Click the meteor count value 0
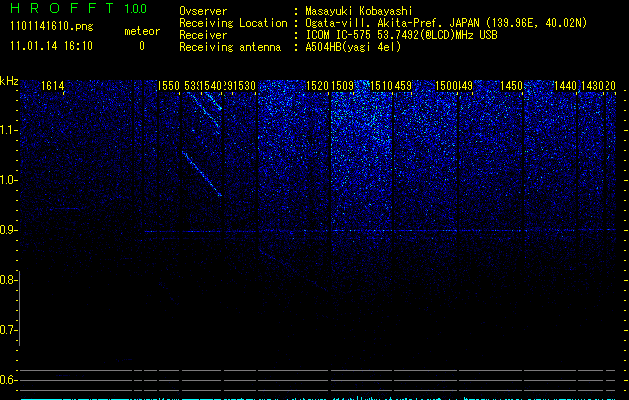This screenshot has width=629, height=400. click(142, 46)
